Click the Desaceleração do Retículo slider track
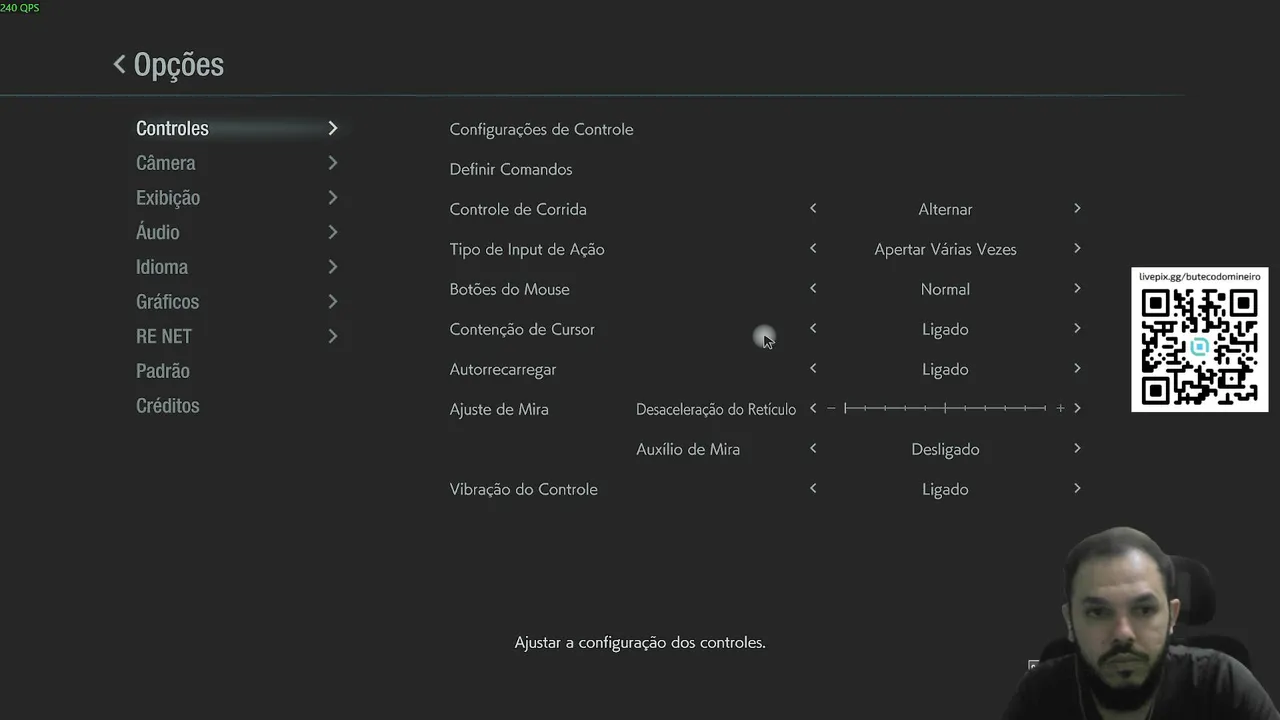 pos(945,409)
